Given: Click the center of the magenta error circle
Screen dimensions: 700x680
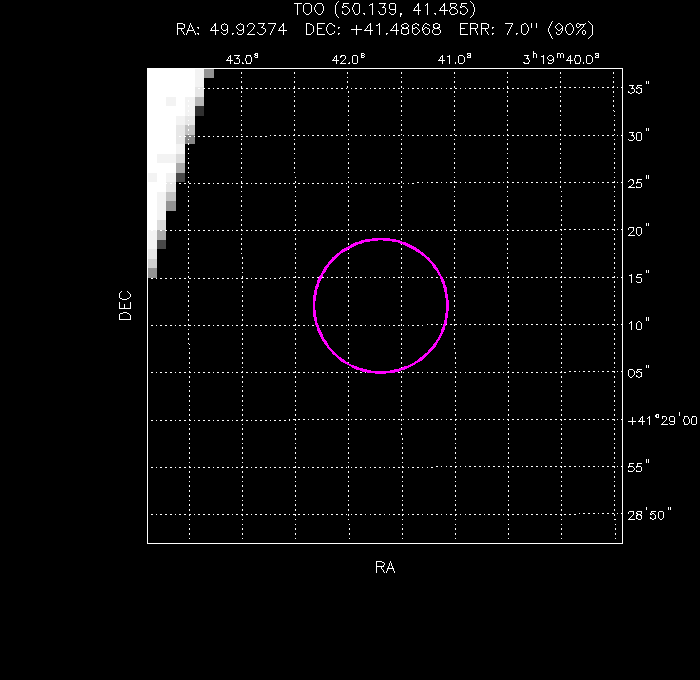Looking at the screenshot, I should (x=381, y=305).
